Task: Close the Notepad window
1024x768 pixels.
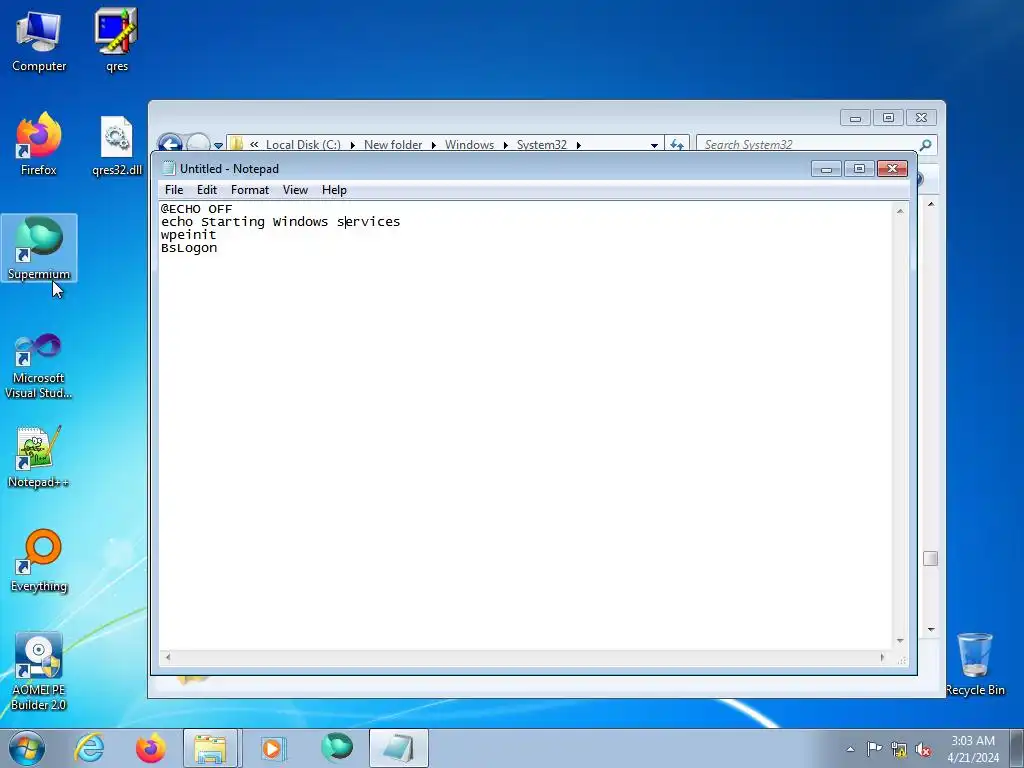Action: [x=892, y=169]
